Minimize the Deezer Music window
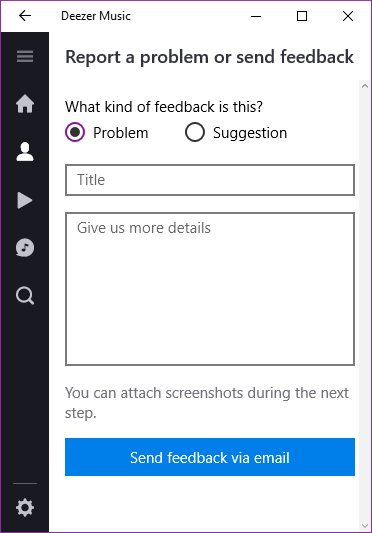 [x=256, y=16]
